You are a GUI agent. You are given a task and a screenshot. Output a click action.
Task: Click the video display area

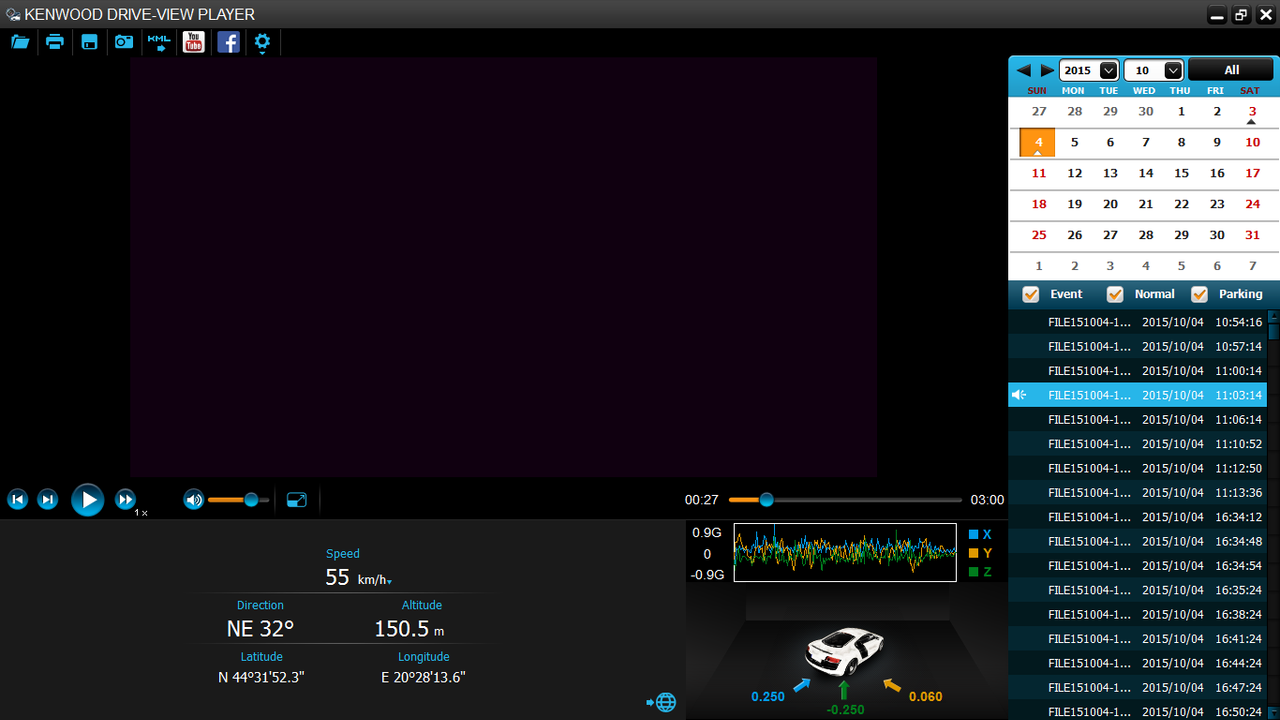504,267
